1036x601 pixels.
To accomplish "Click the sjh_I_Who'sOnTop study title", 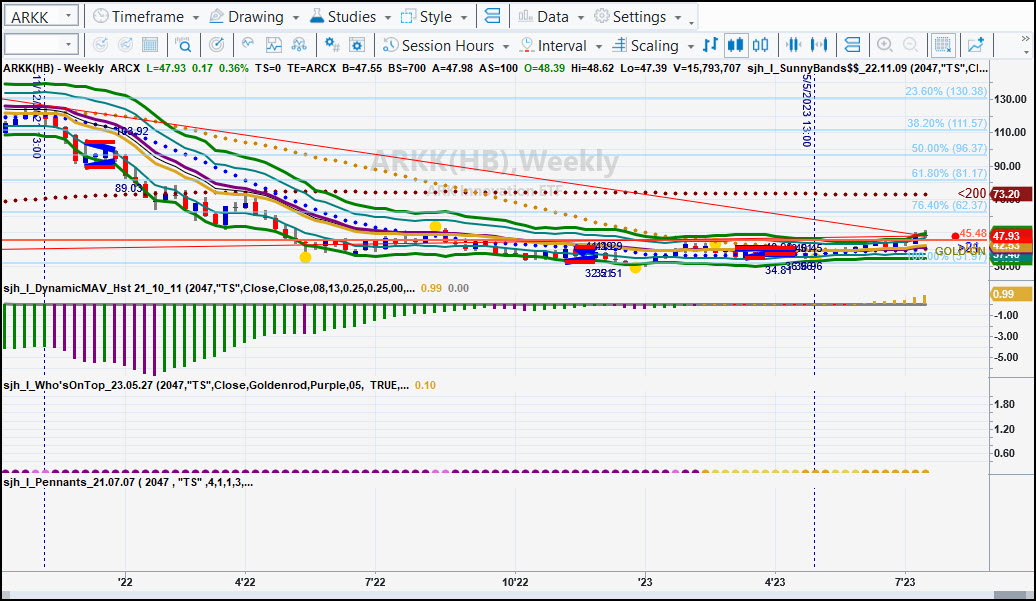I will [x=205, y=385].
